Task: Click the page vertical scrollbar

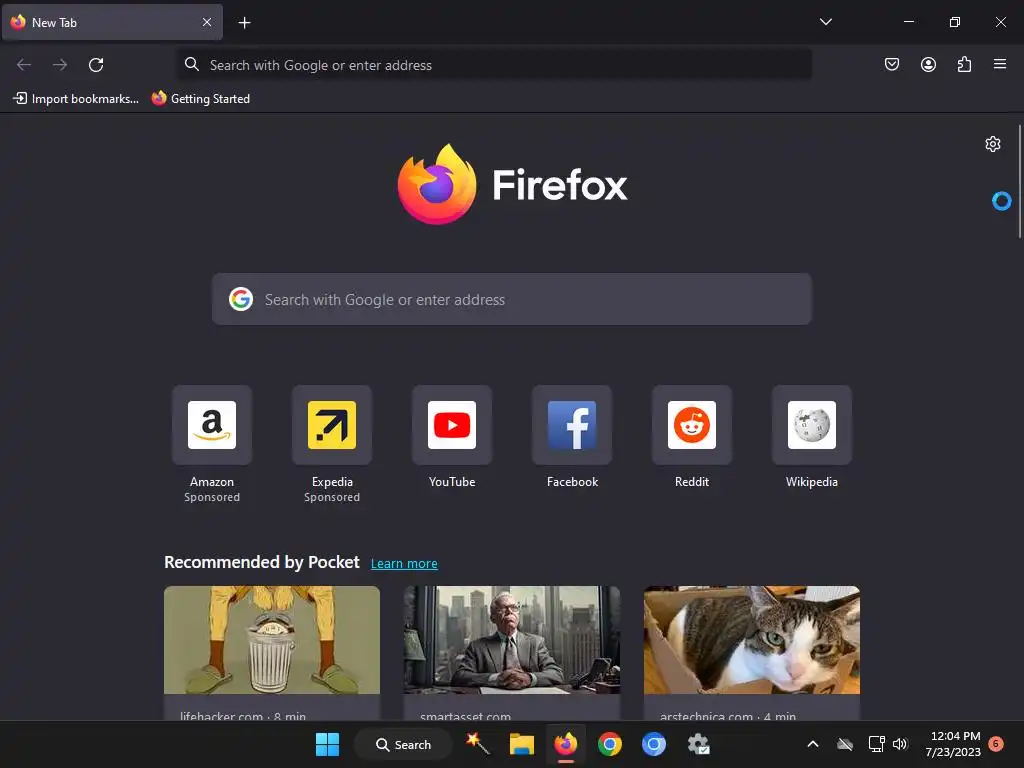Action: click(x=1019, y=182)
